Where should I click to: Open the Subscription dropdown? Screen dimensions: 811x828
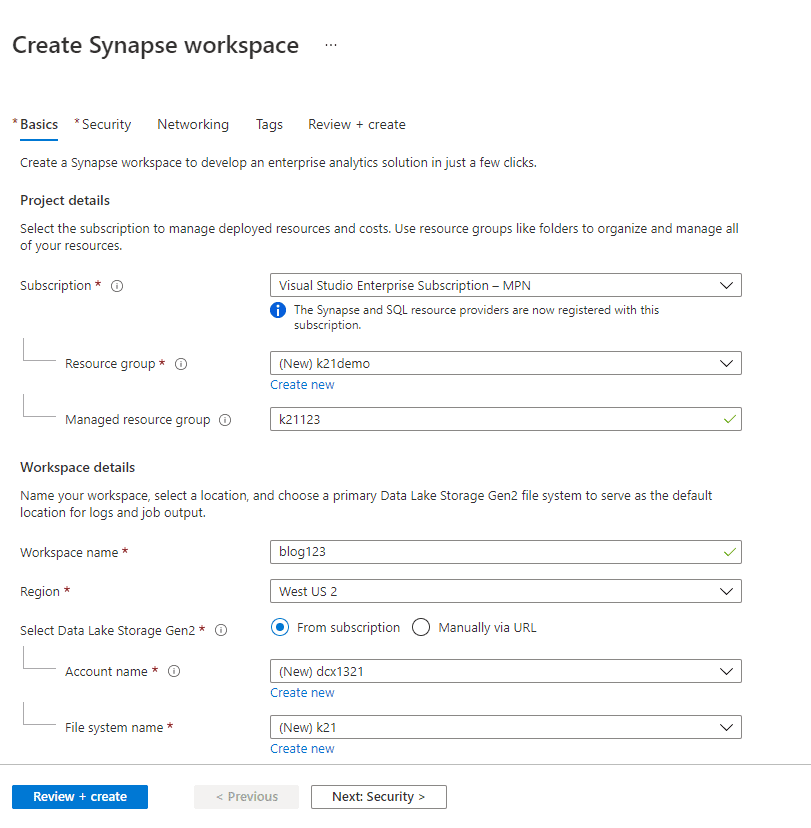click(x=505, y=285)
